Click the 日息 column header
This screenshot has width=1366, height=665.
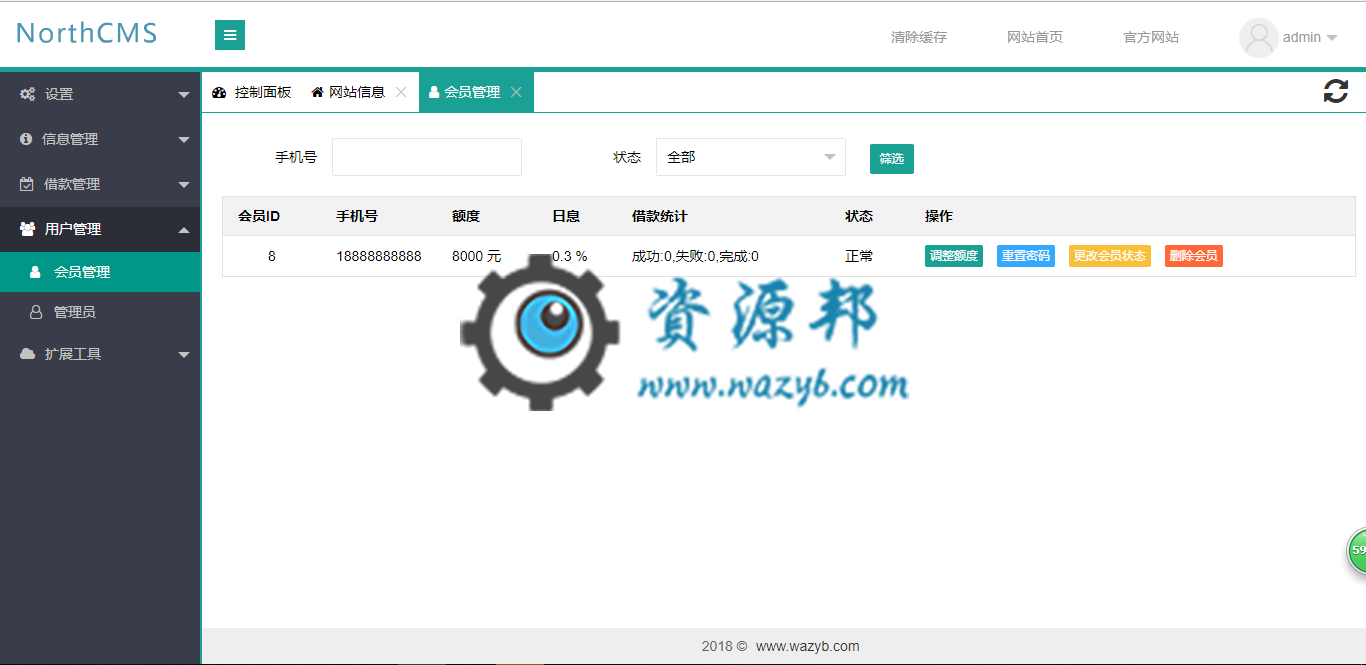[566, 216]
